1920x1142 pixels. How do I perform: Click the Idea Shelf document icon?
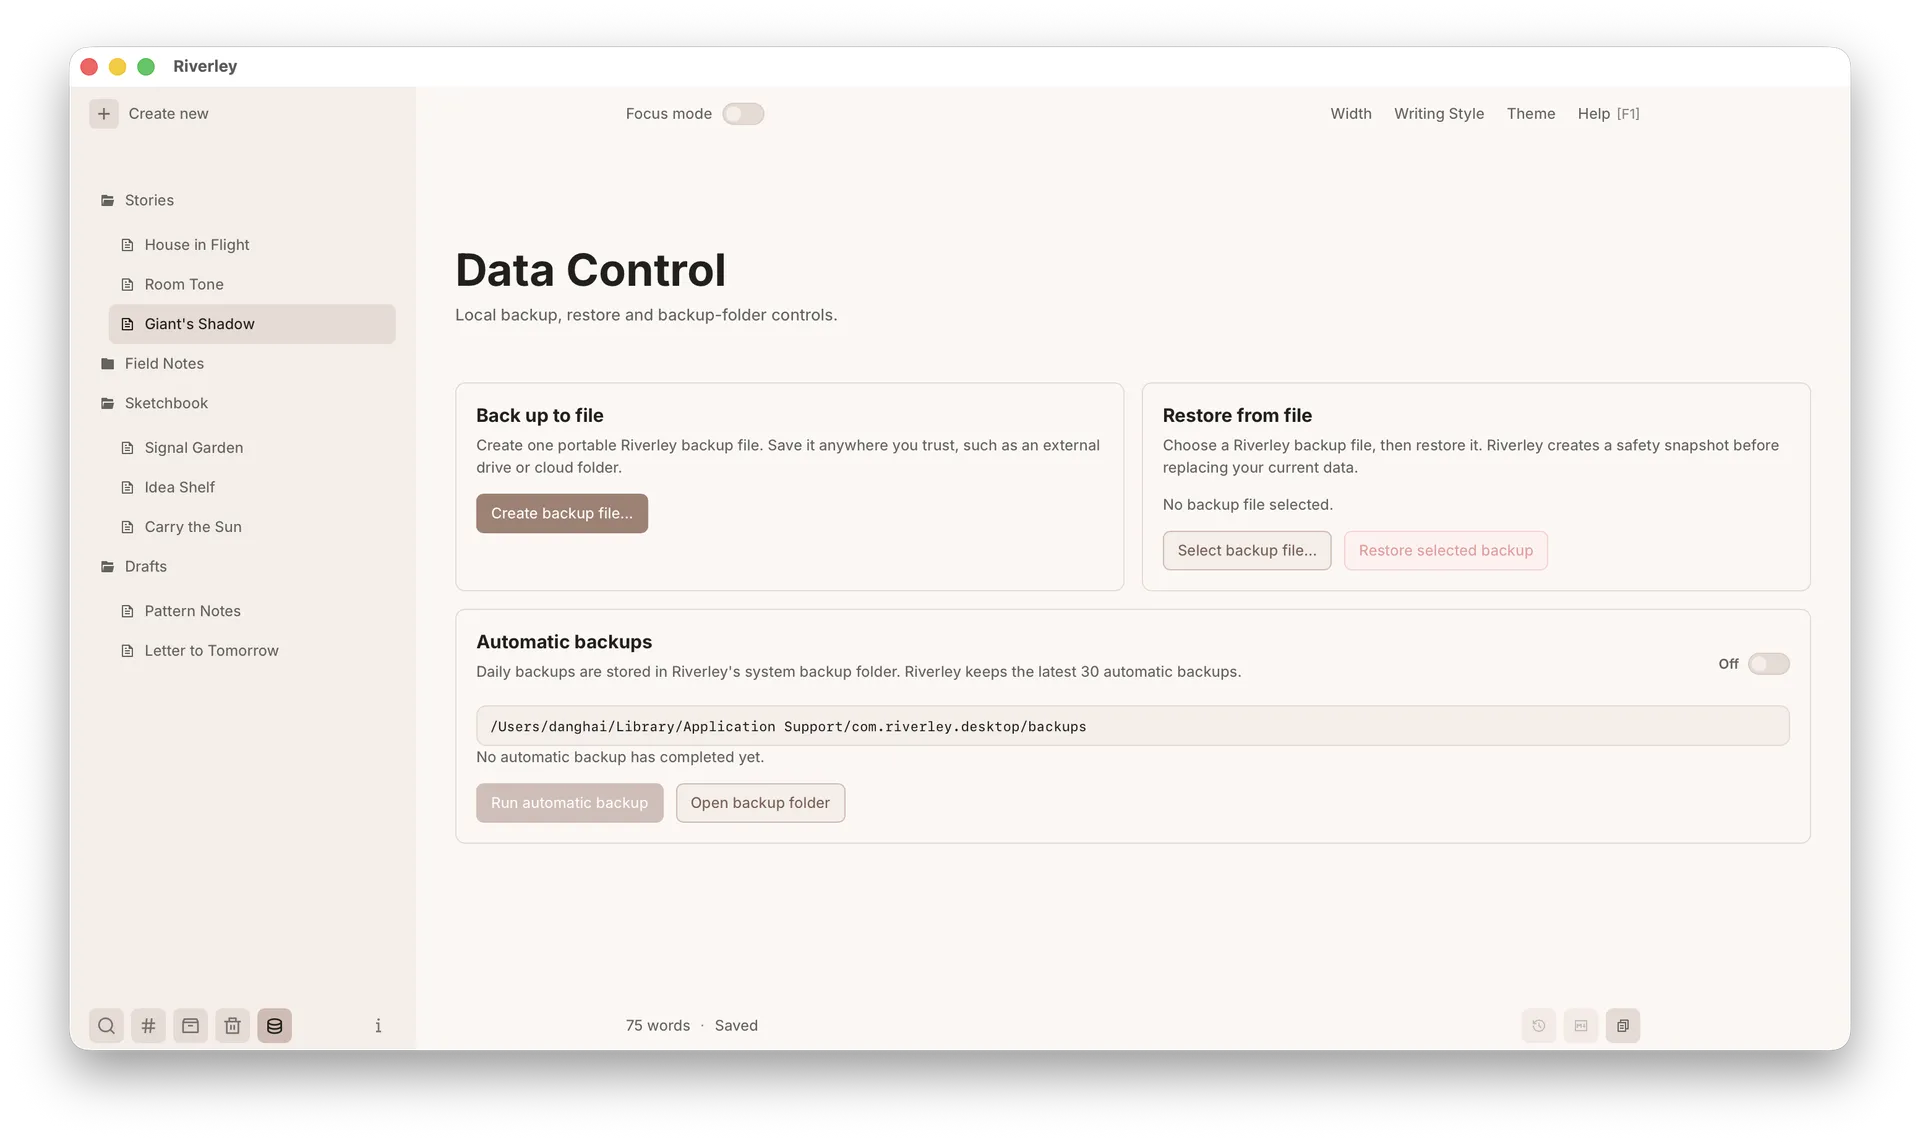point(127,488)
